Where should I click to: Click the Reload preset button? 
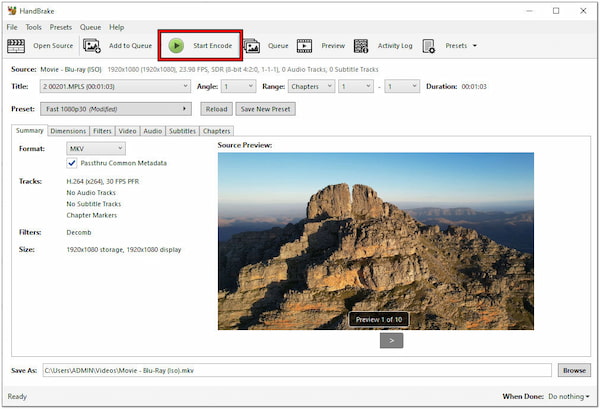pos(217,109)
